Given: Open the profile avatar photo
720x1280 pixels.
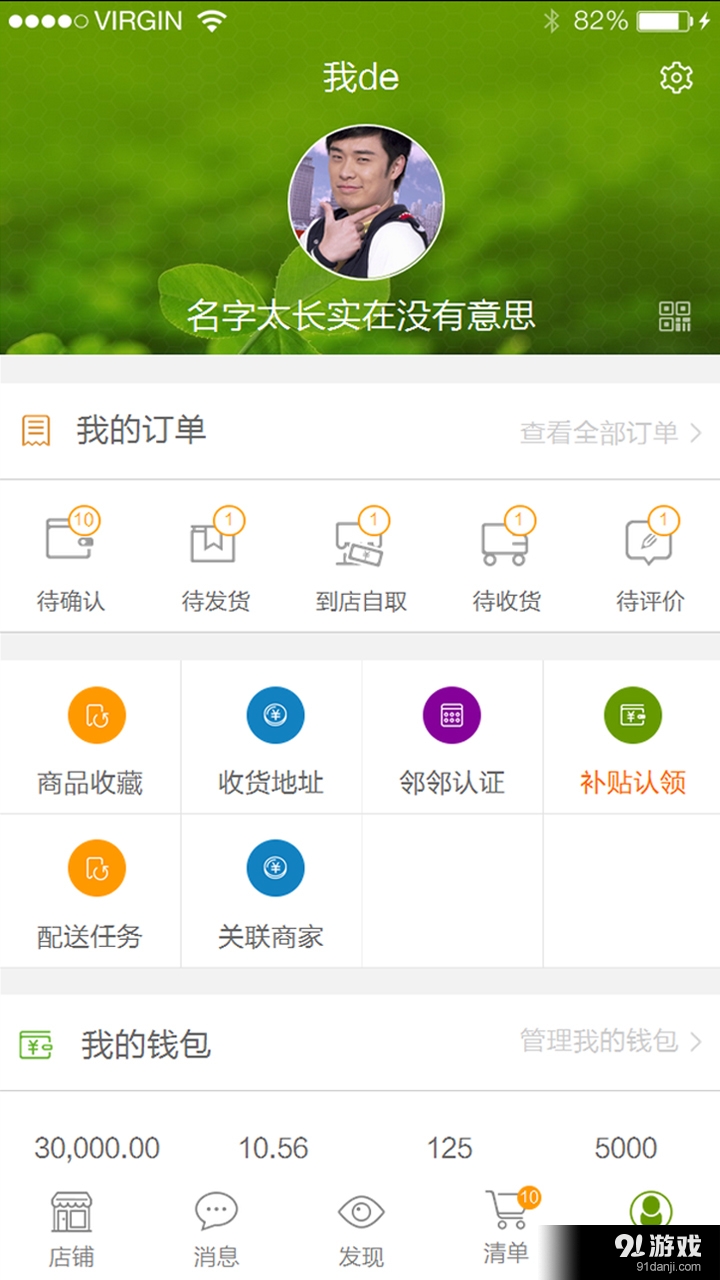Looking at the screenshot, I should tap(366, 202).
